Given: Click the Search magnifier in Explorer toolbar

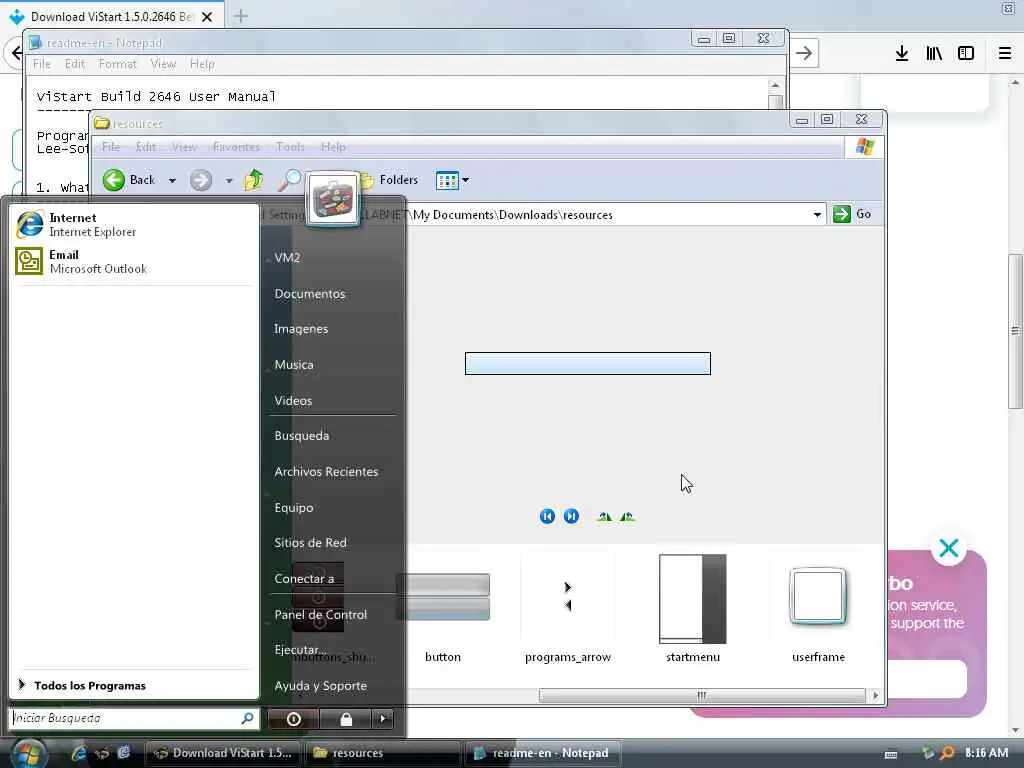Looking at the screenshot, I should 289,180.
